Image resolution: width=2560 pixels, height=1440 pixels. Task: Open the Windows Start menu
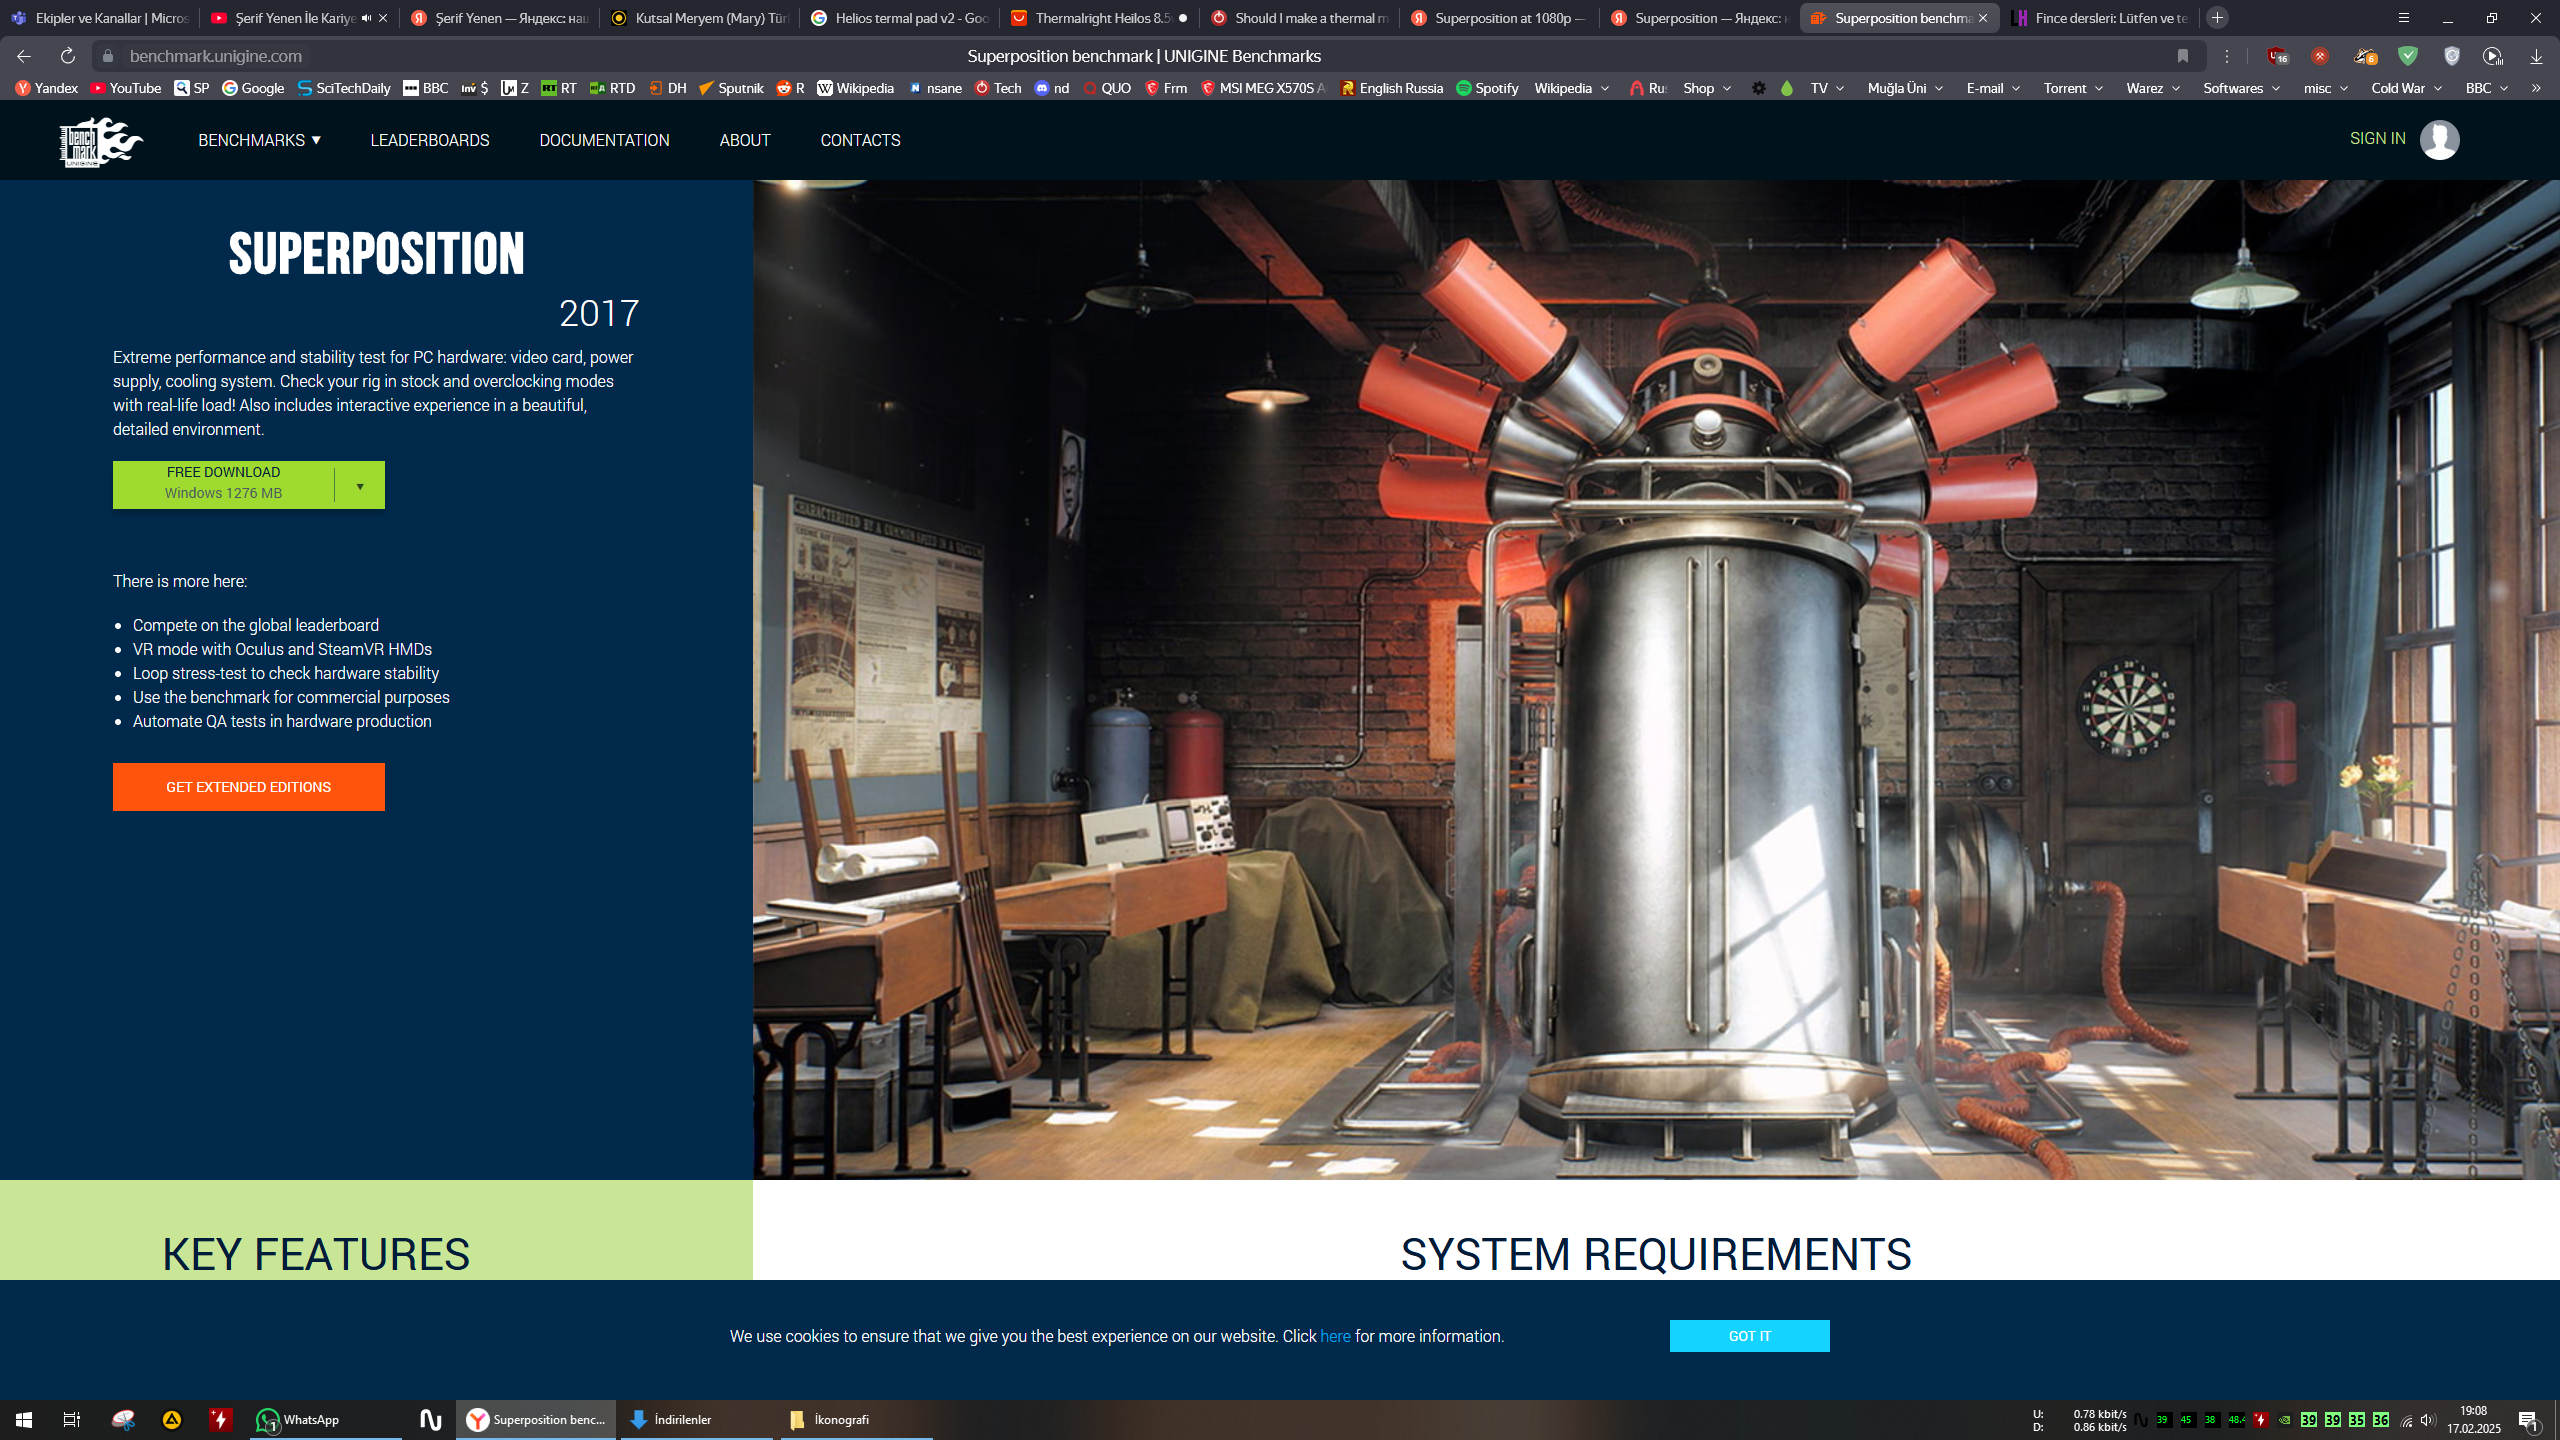coord(24,1420)
